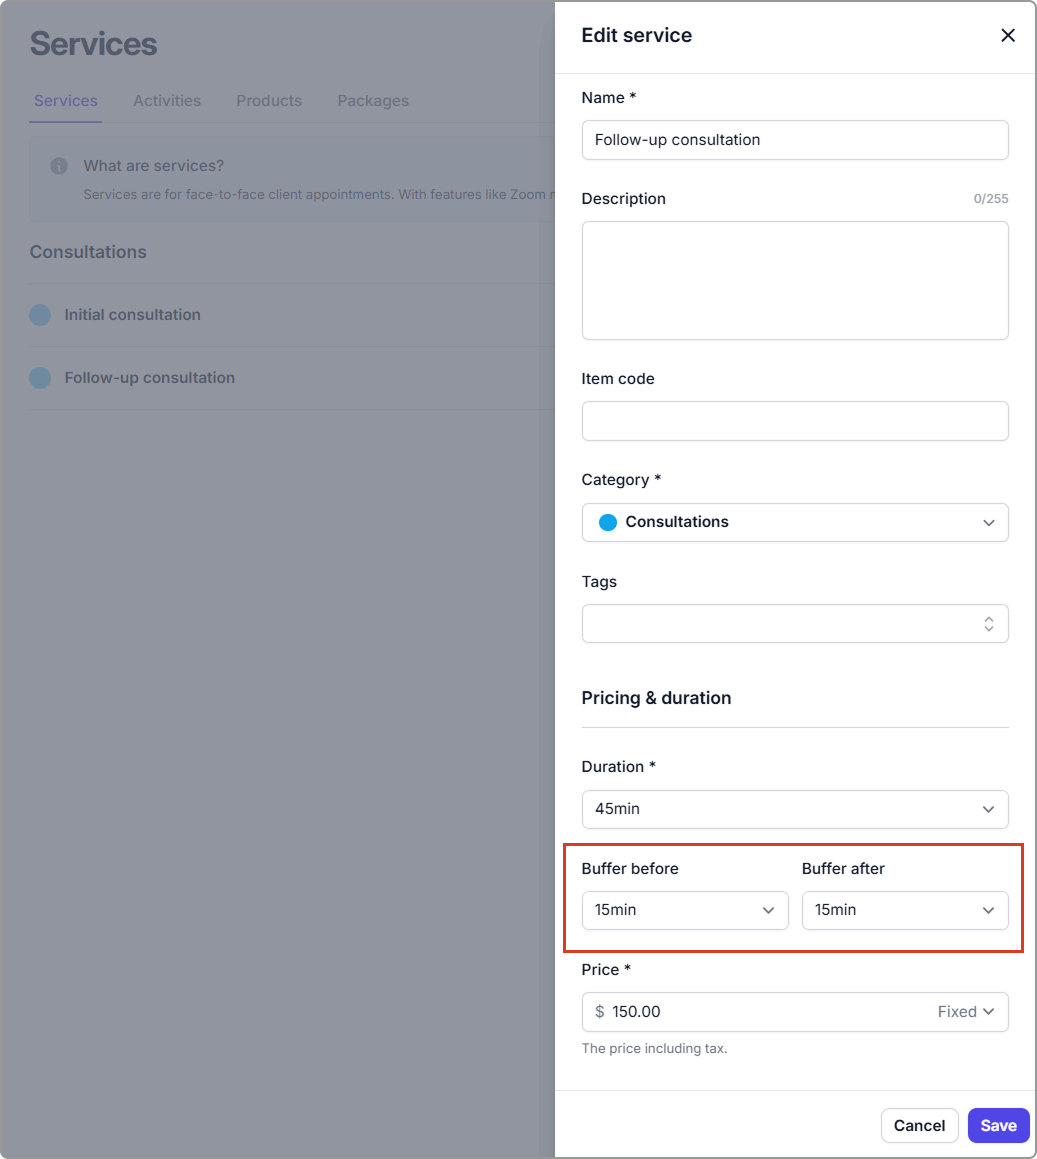1037x1159 pixels.
Task: Switch to the Products tab
Action: point(269,101)
